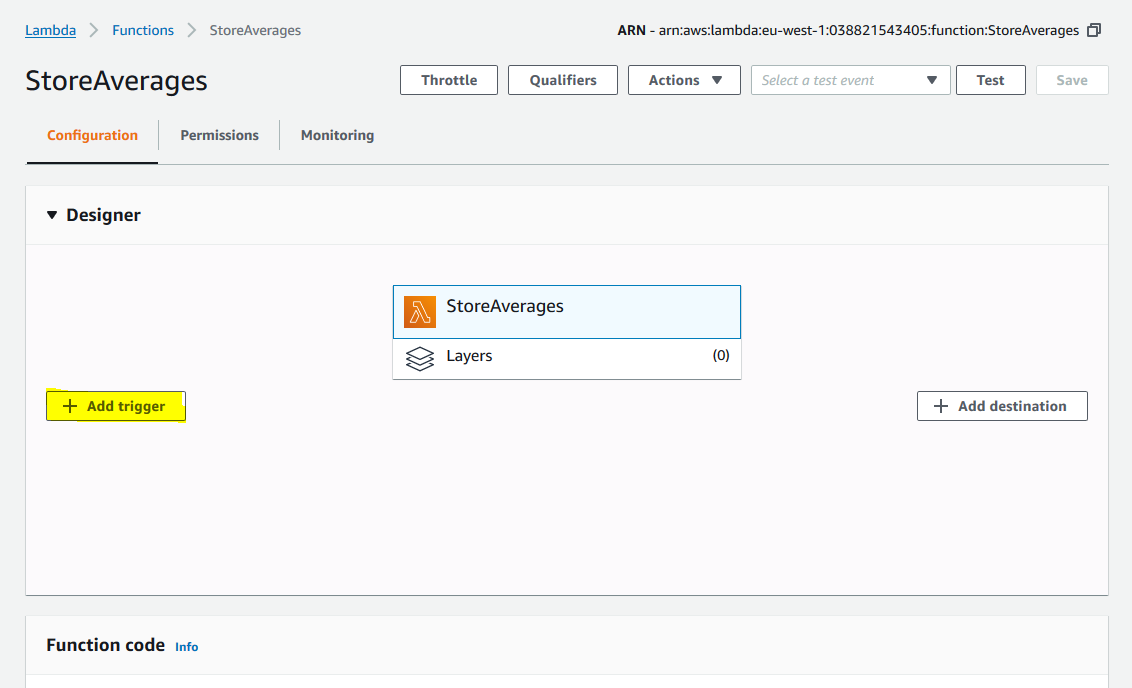Open the Function code Info link
1132x688 pixels.
(x=186, y=647)
